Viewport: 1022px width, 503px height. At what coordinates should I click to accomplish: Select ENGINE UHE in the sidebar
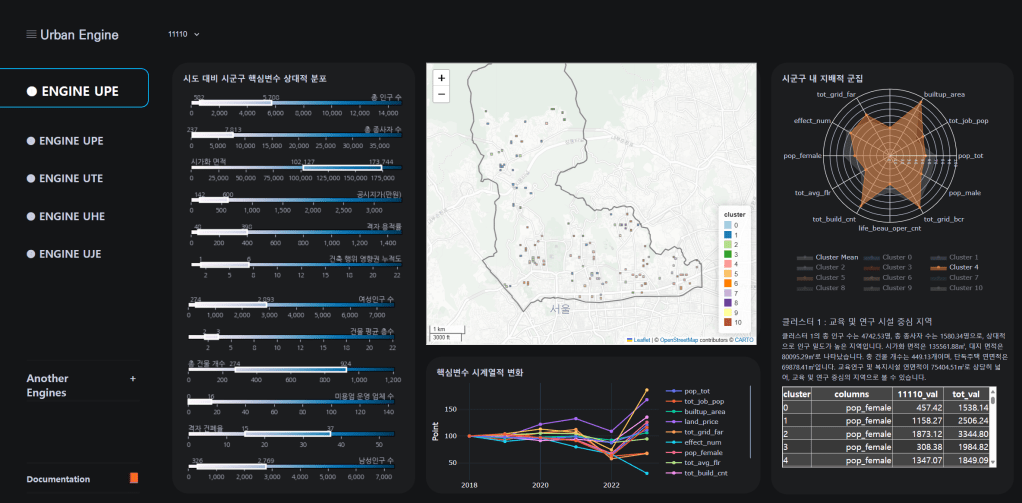coord(71,216)
